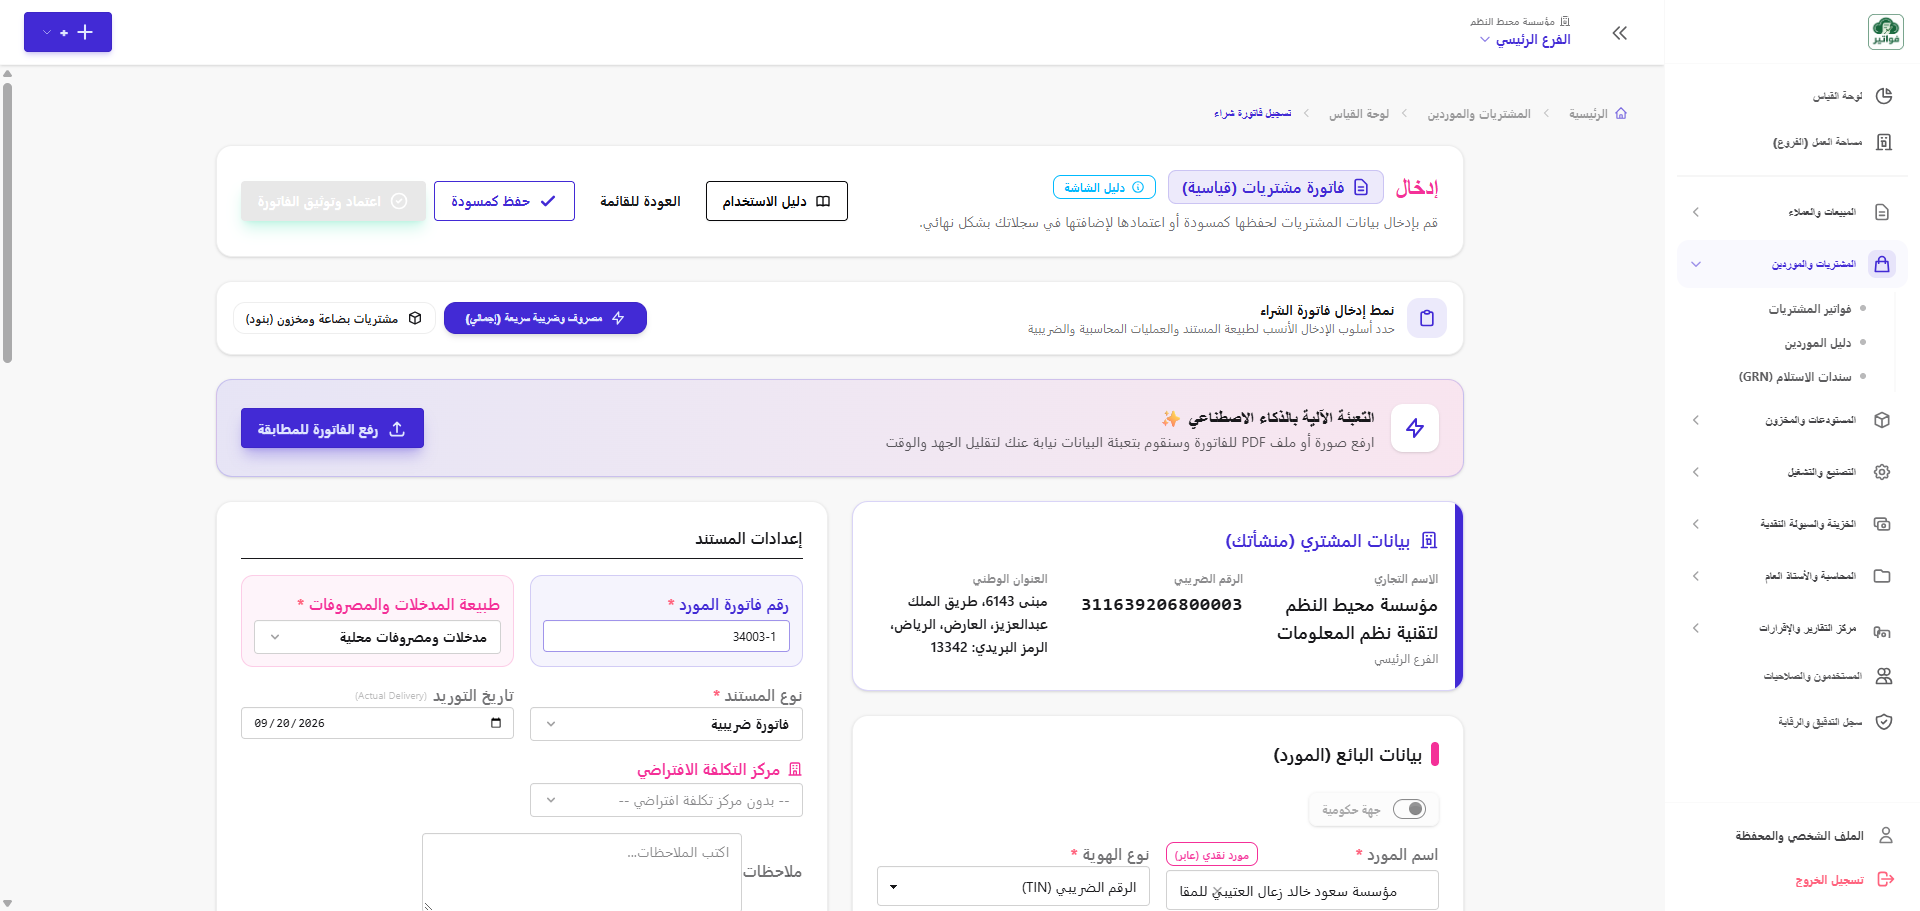Open مركز التكلفة الافتراضي dropdown
The height and width of the screenshot is (911, 1920).
coord(666,801)
